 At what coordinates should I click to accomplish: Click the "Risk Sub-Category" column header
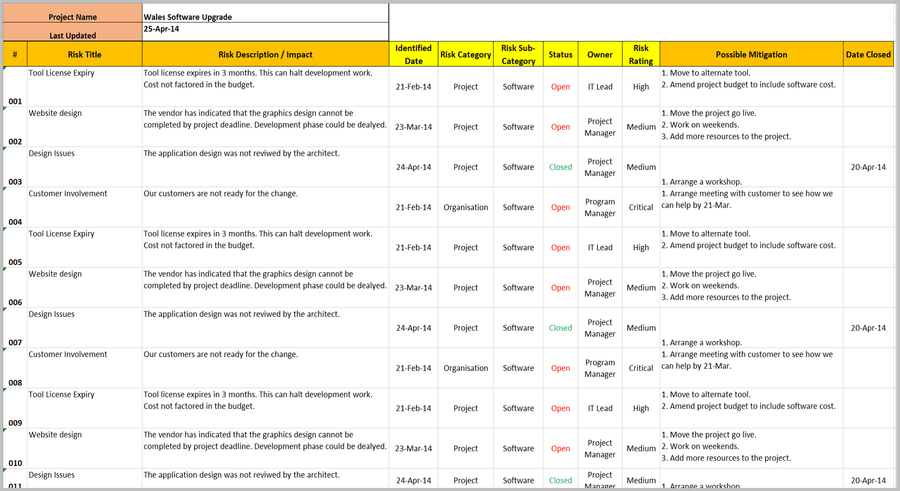(x=518, y=54)
